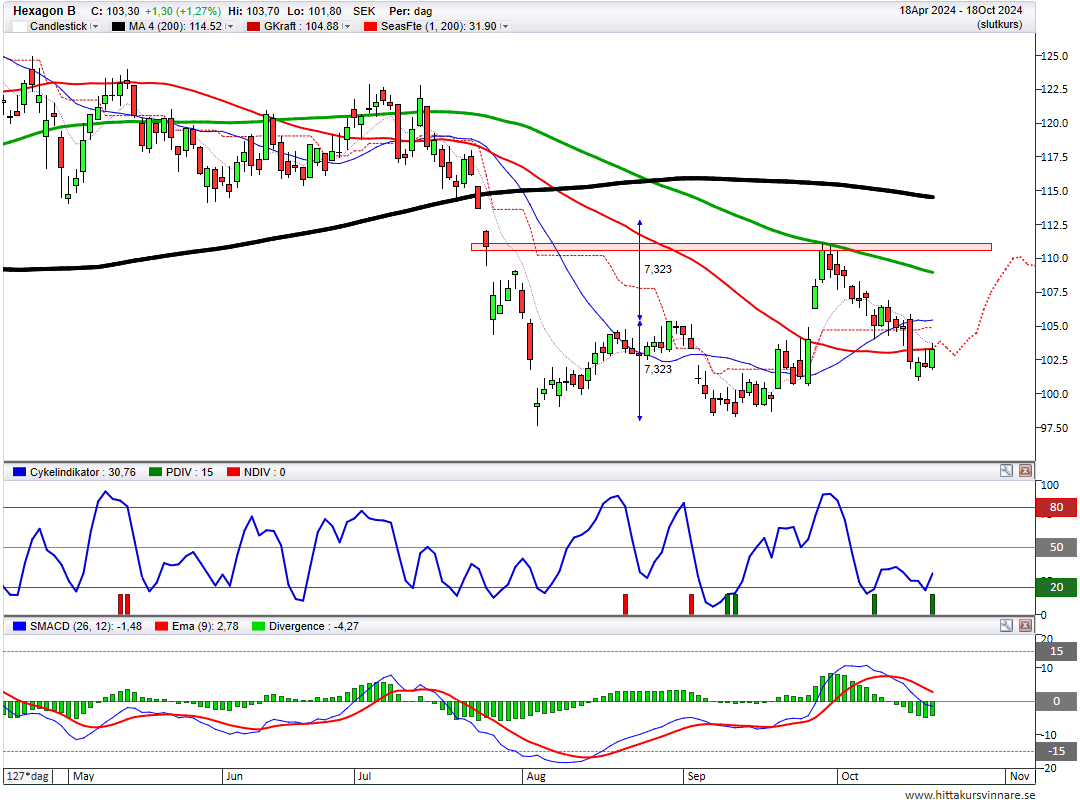The height and width of the screenshot is (800, 1080).
Task: Click the white Candlestick color swatch
Action: (x=20, y=26)
